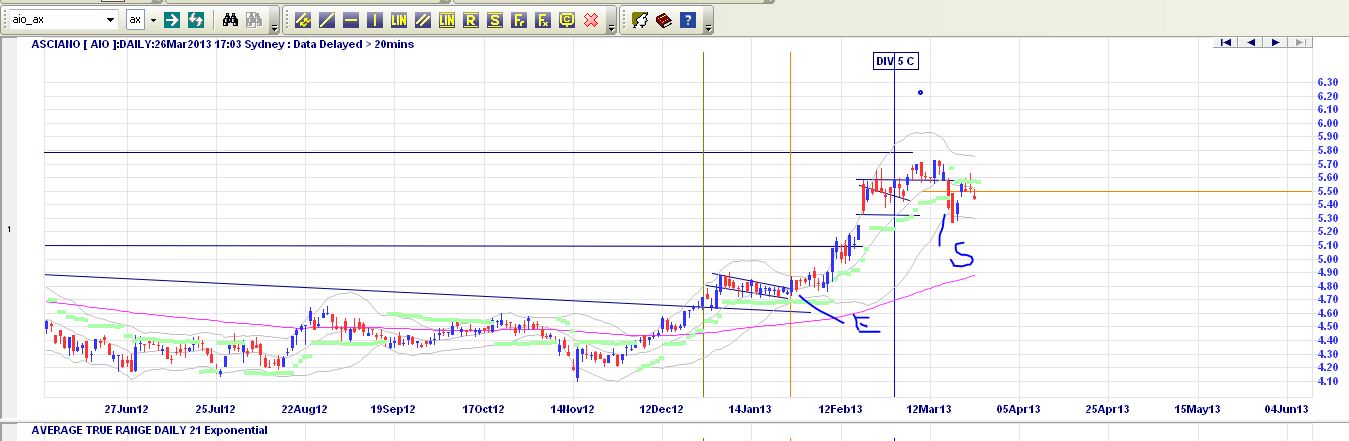Open the aio_ax symbol dropdown
The height and width of the screenshot is (441, 1349).
click(109, 20)
